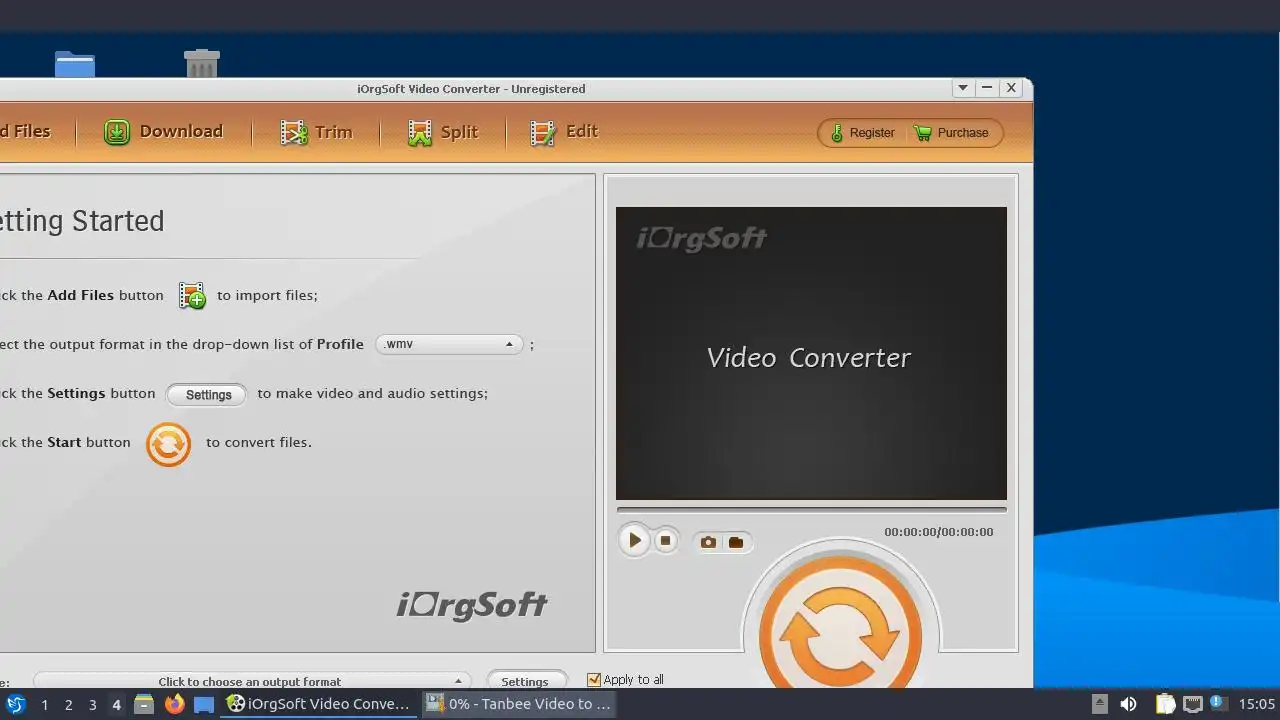This screenshot has height=720, width=1280.
Task: Switch to Tanbee Video taskbar entry
Action: pos(518,704)
